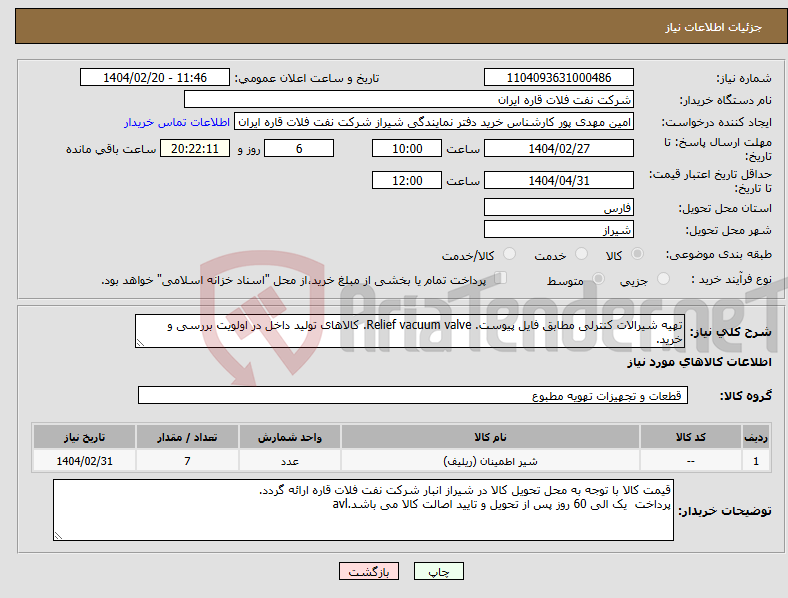788x598 pixels.
Task: Click the واحد شمارش column header
Action: pos(289,437)
